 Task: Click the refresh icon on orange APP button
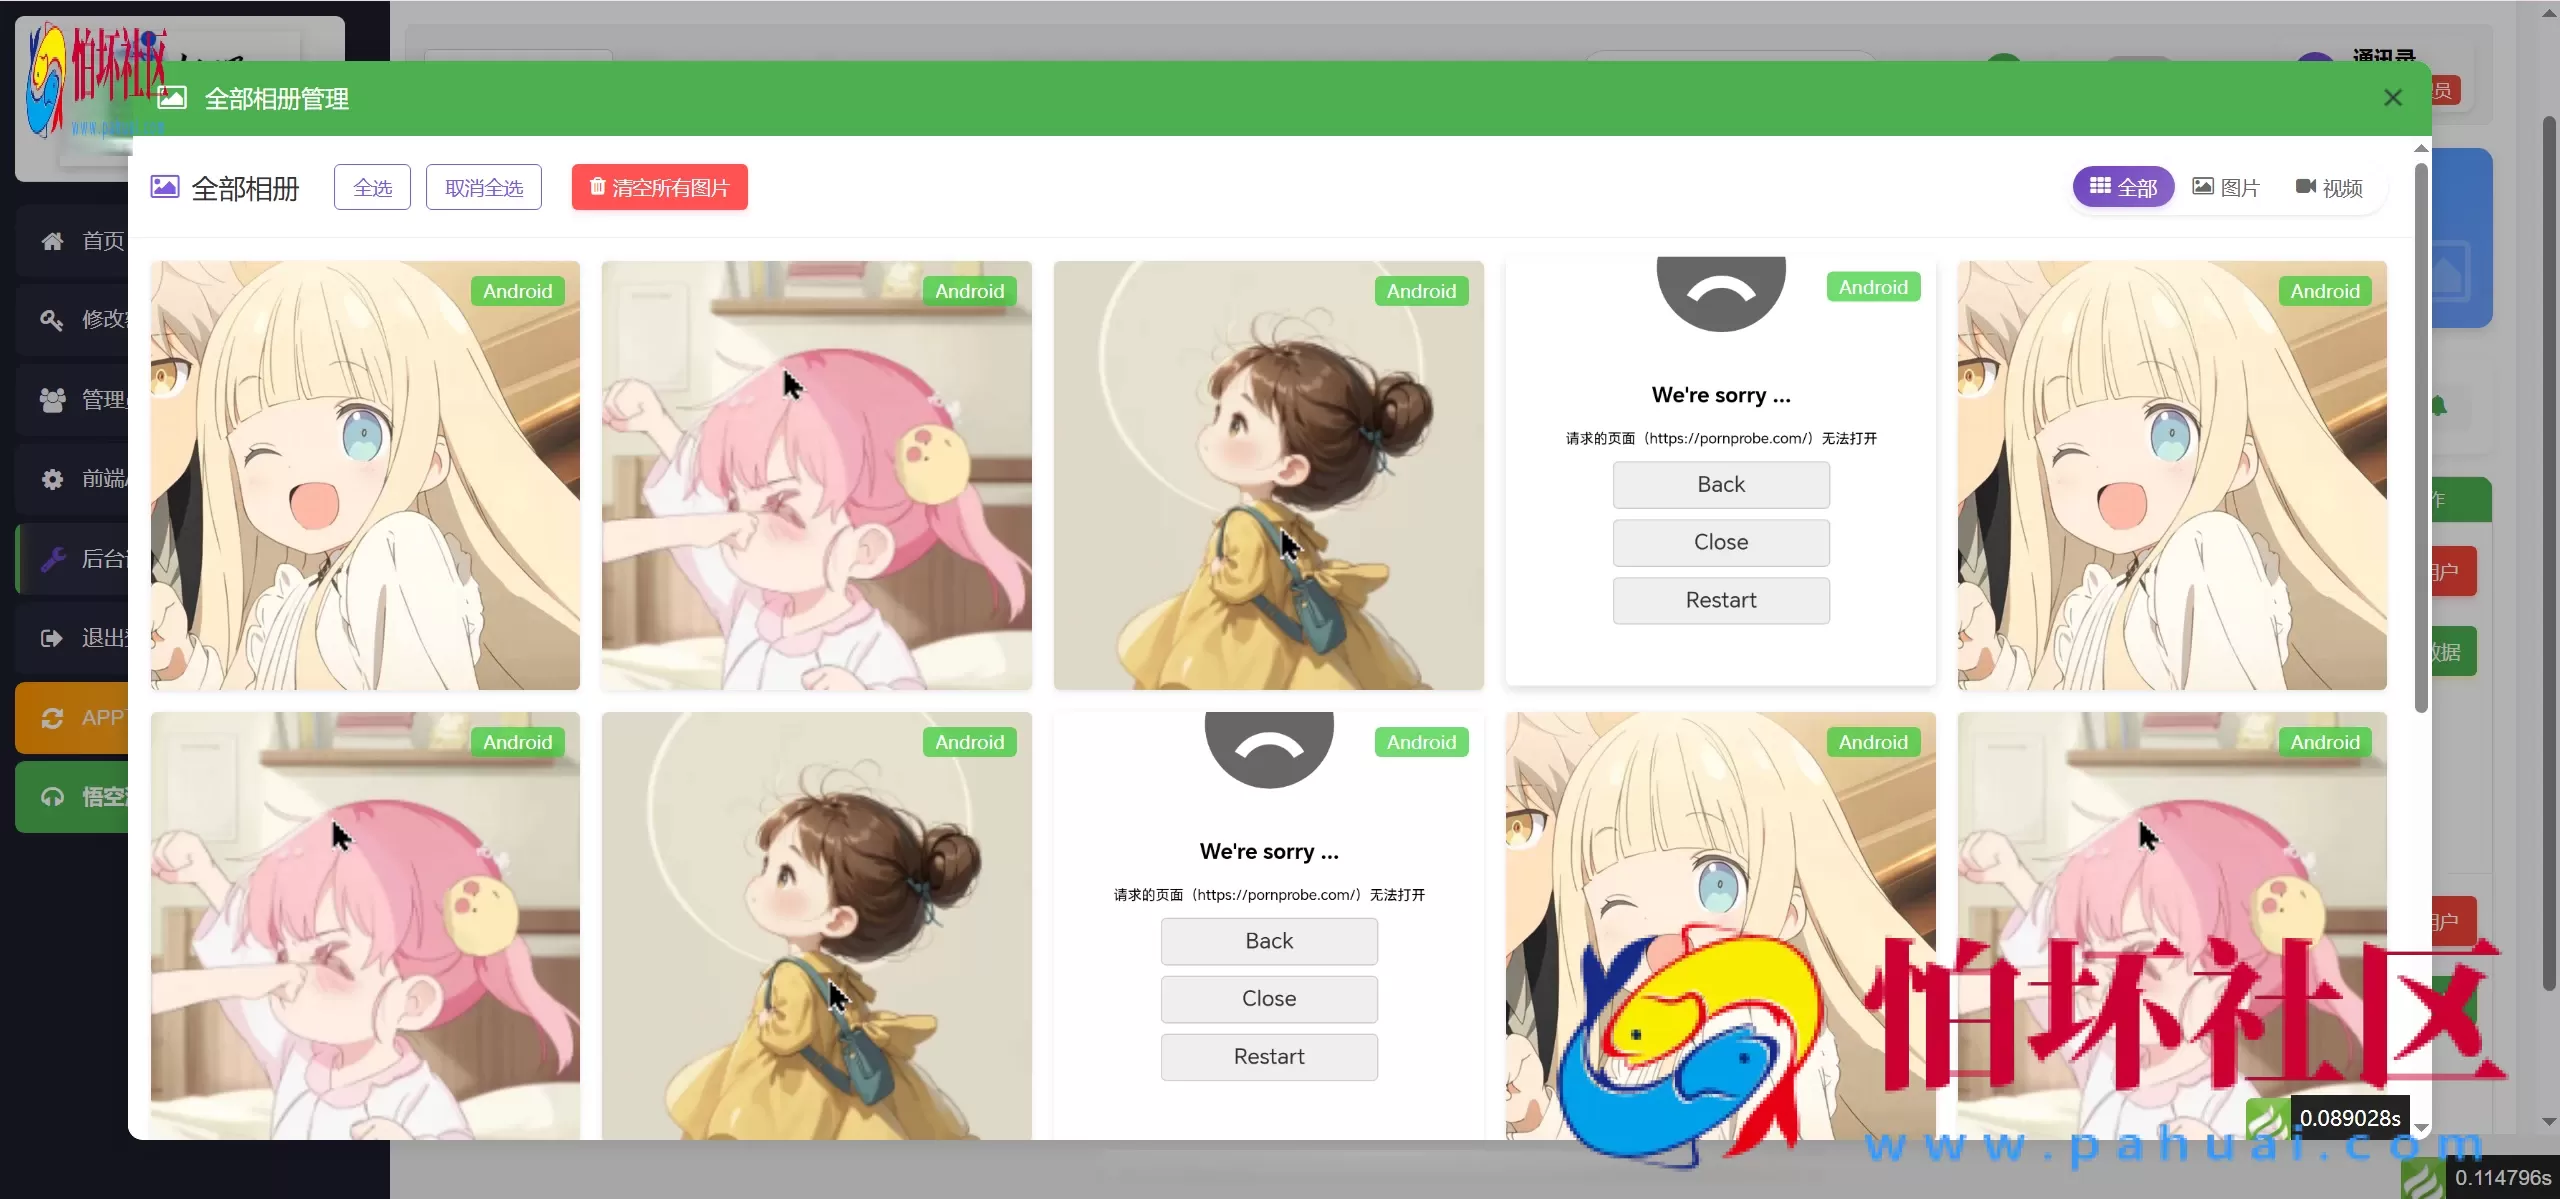[x=52, y=718]
